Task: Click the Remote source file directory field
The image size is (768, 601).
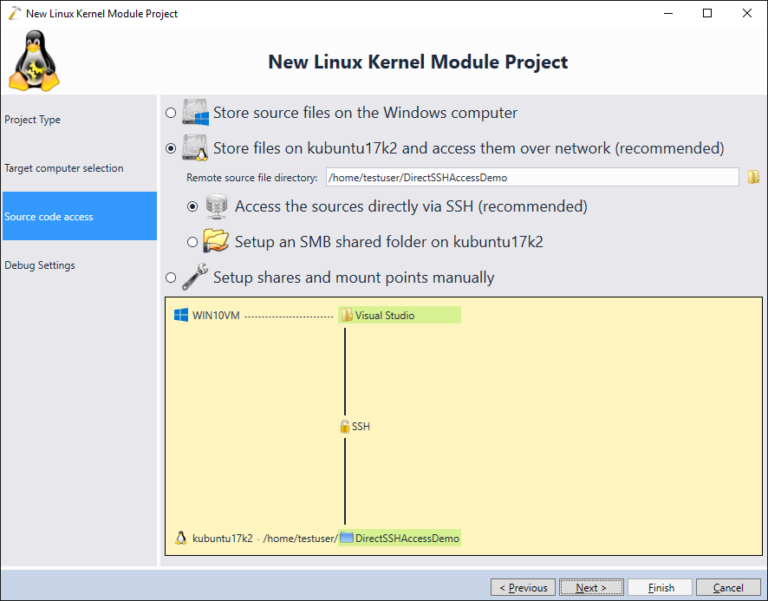Action: [532, 177]
